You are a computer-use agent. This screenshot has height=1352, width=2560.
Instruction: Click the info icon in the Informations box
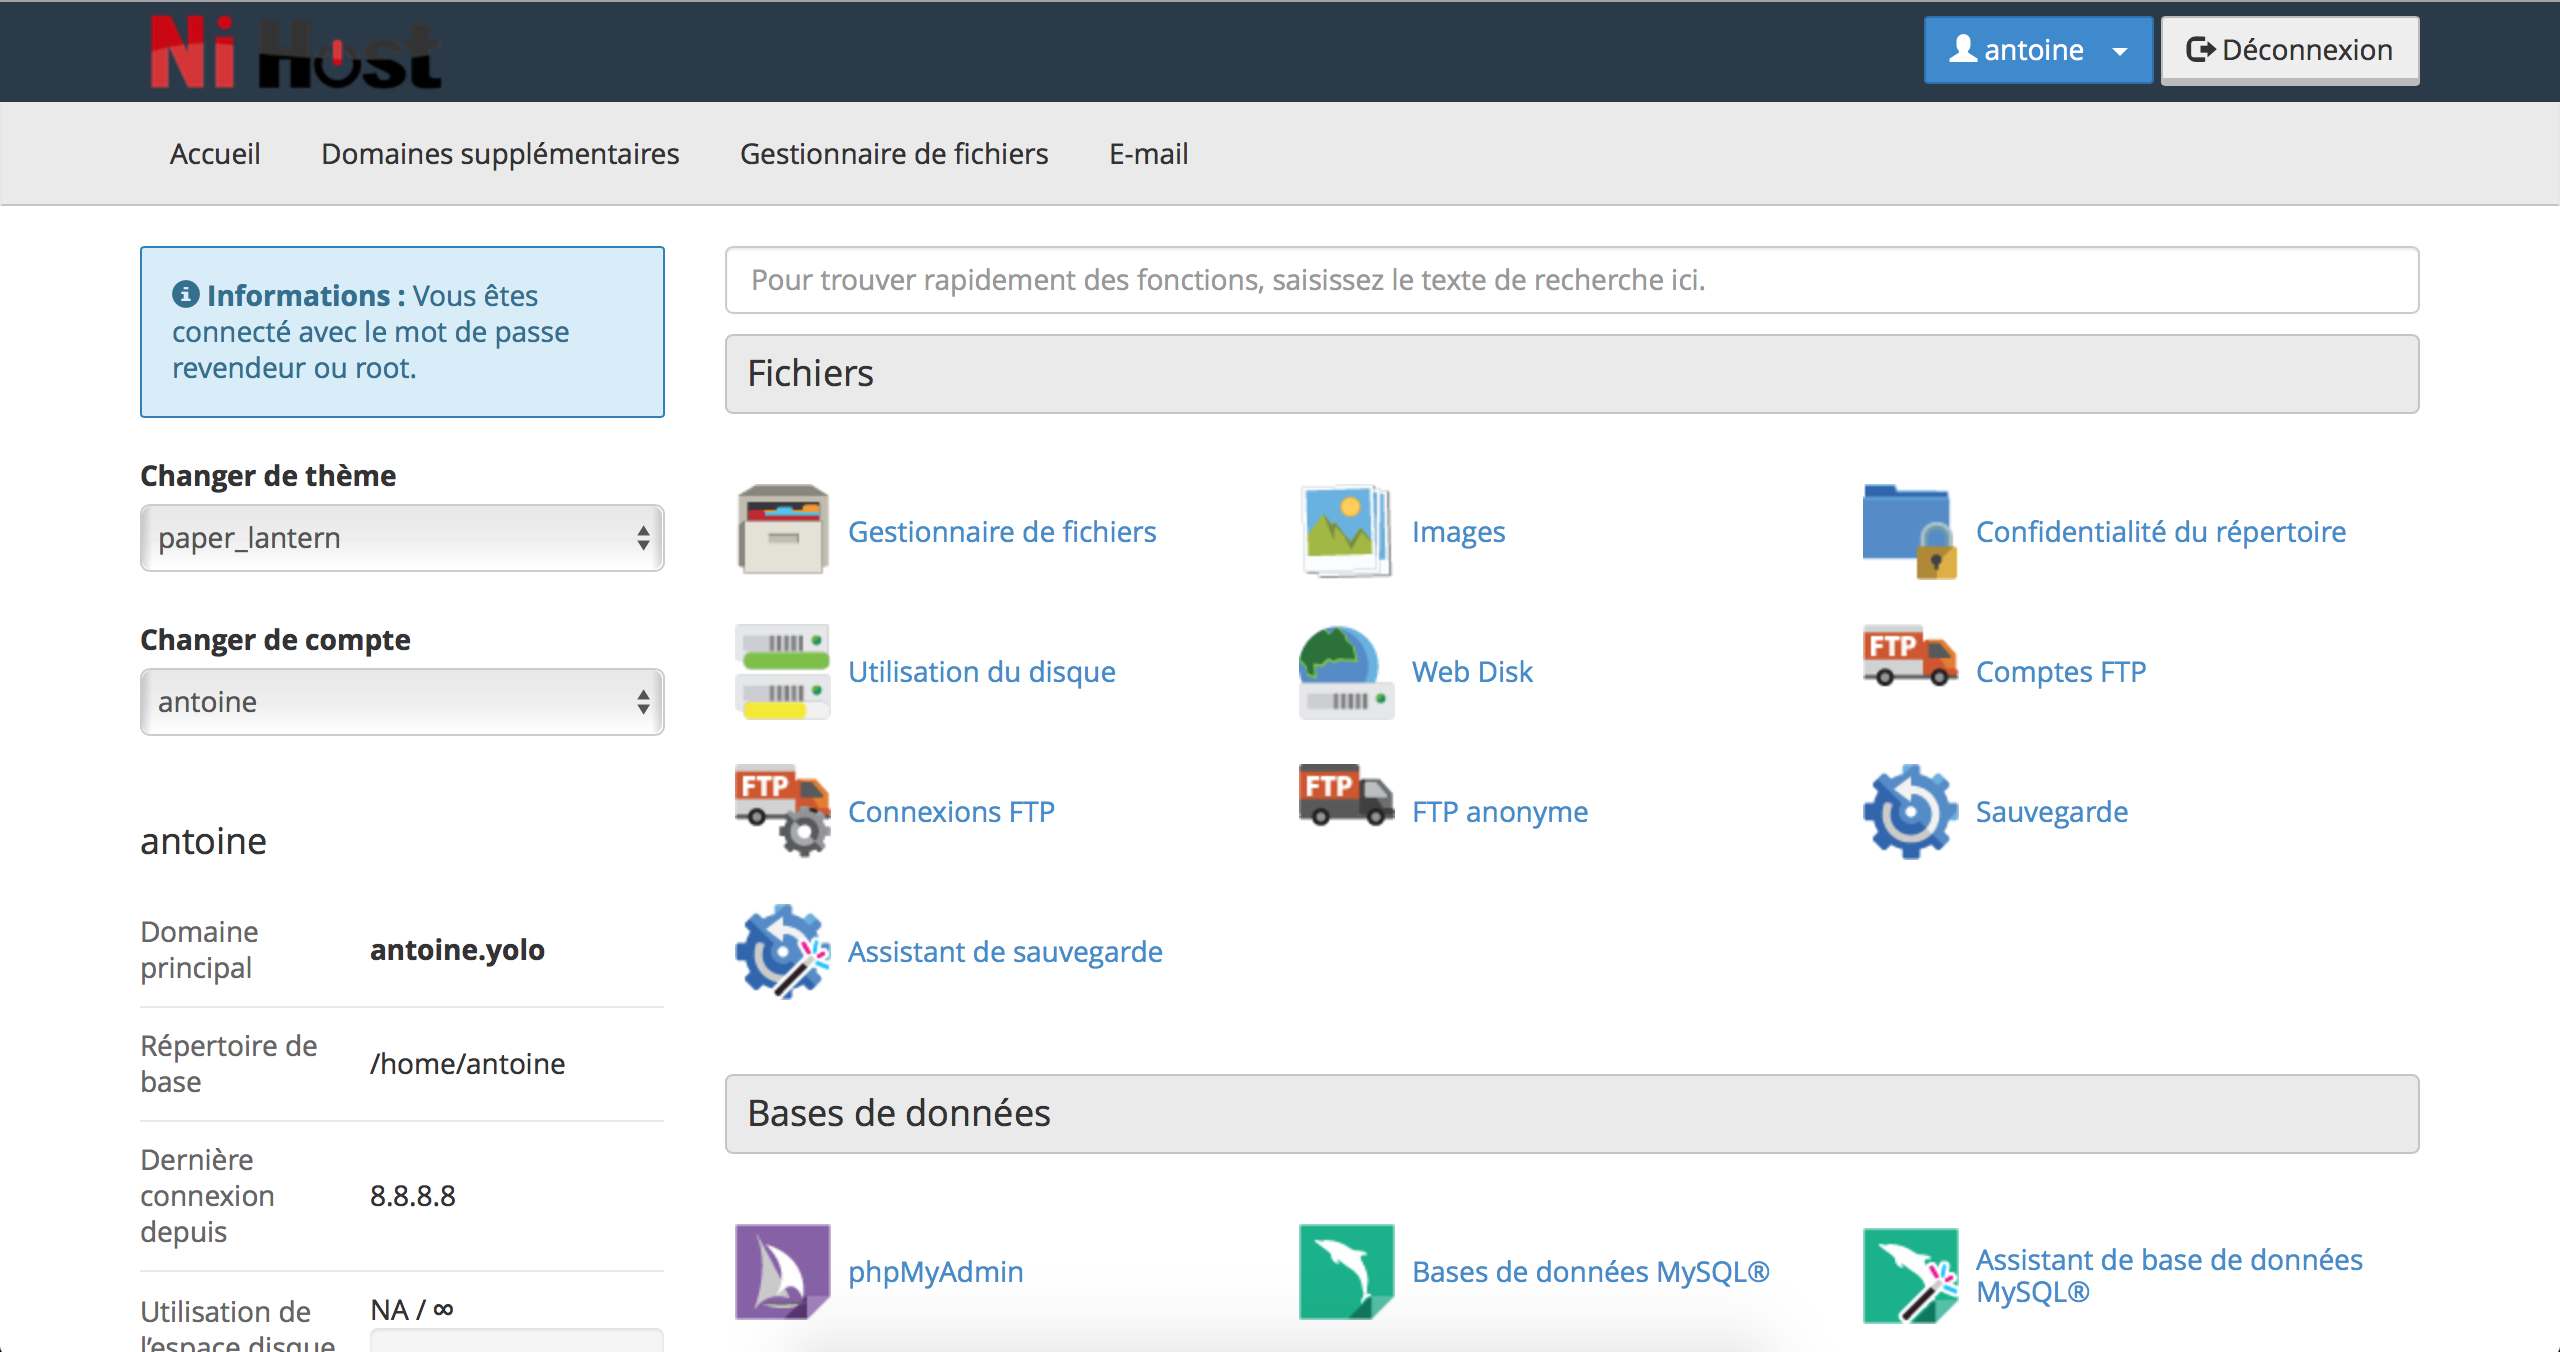click(x=186, y=294)
